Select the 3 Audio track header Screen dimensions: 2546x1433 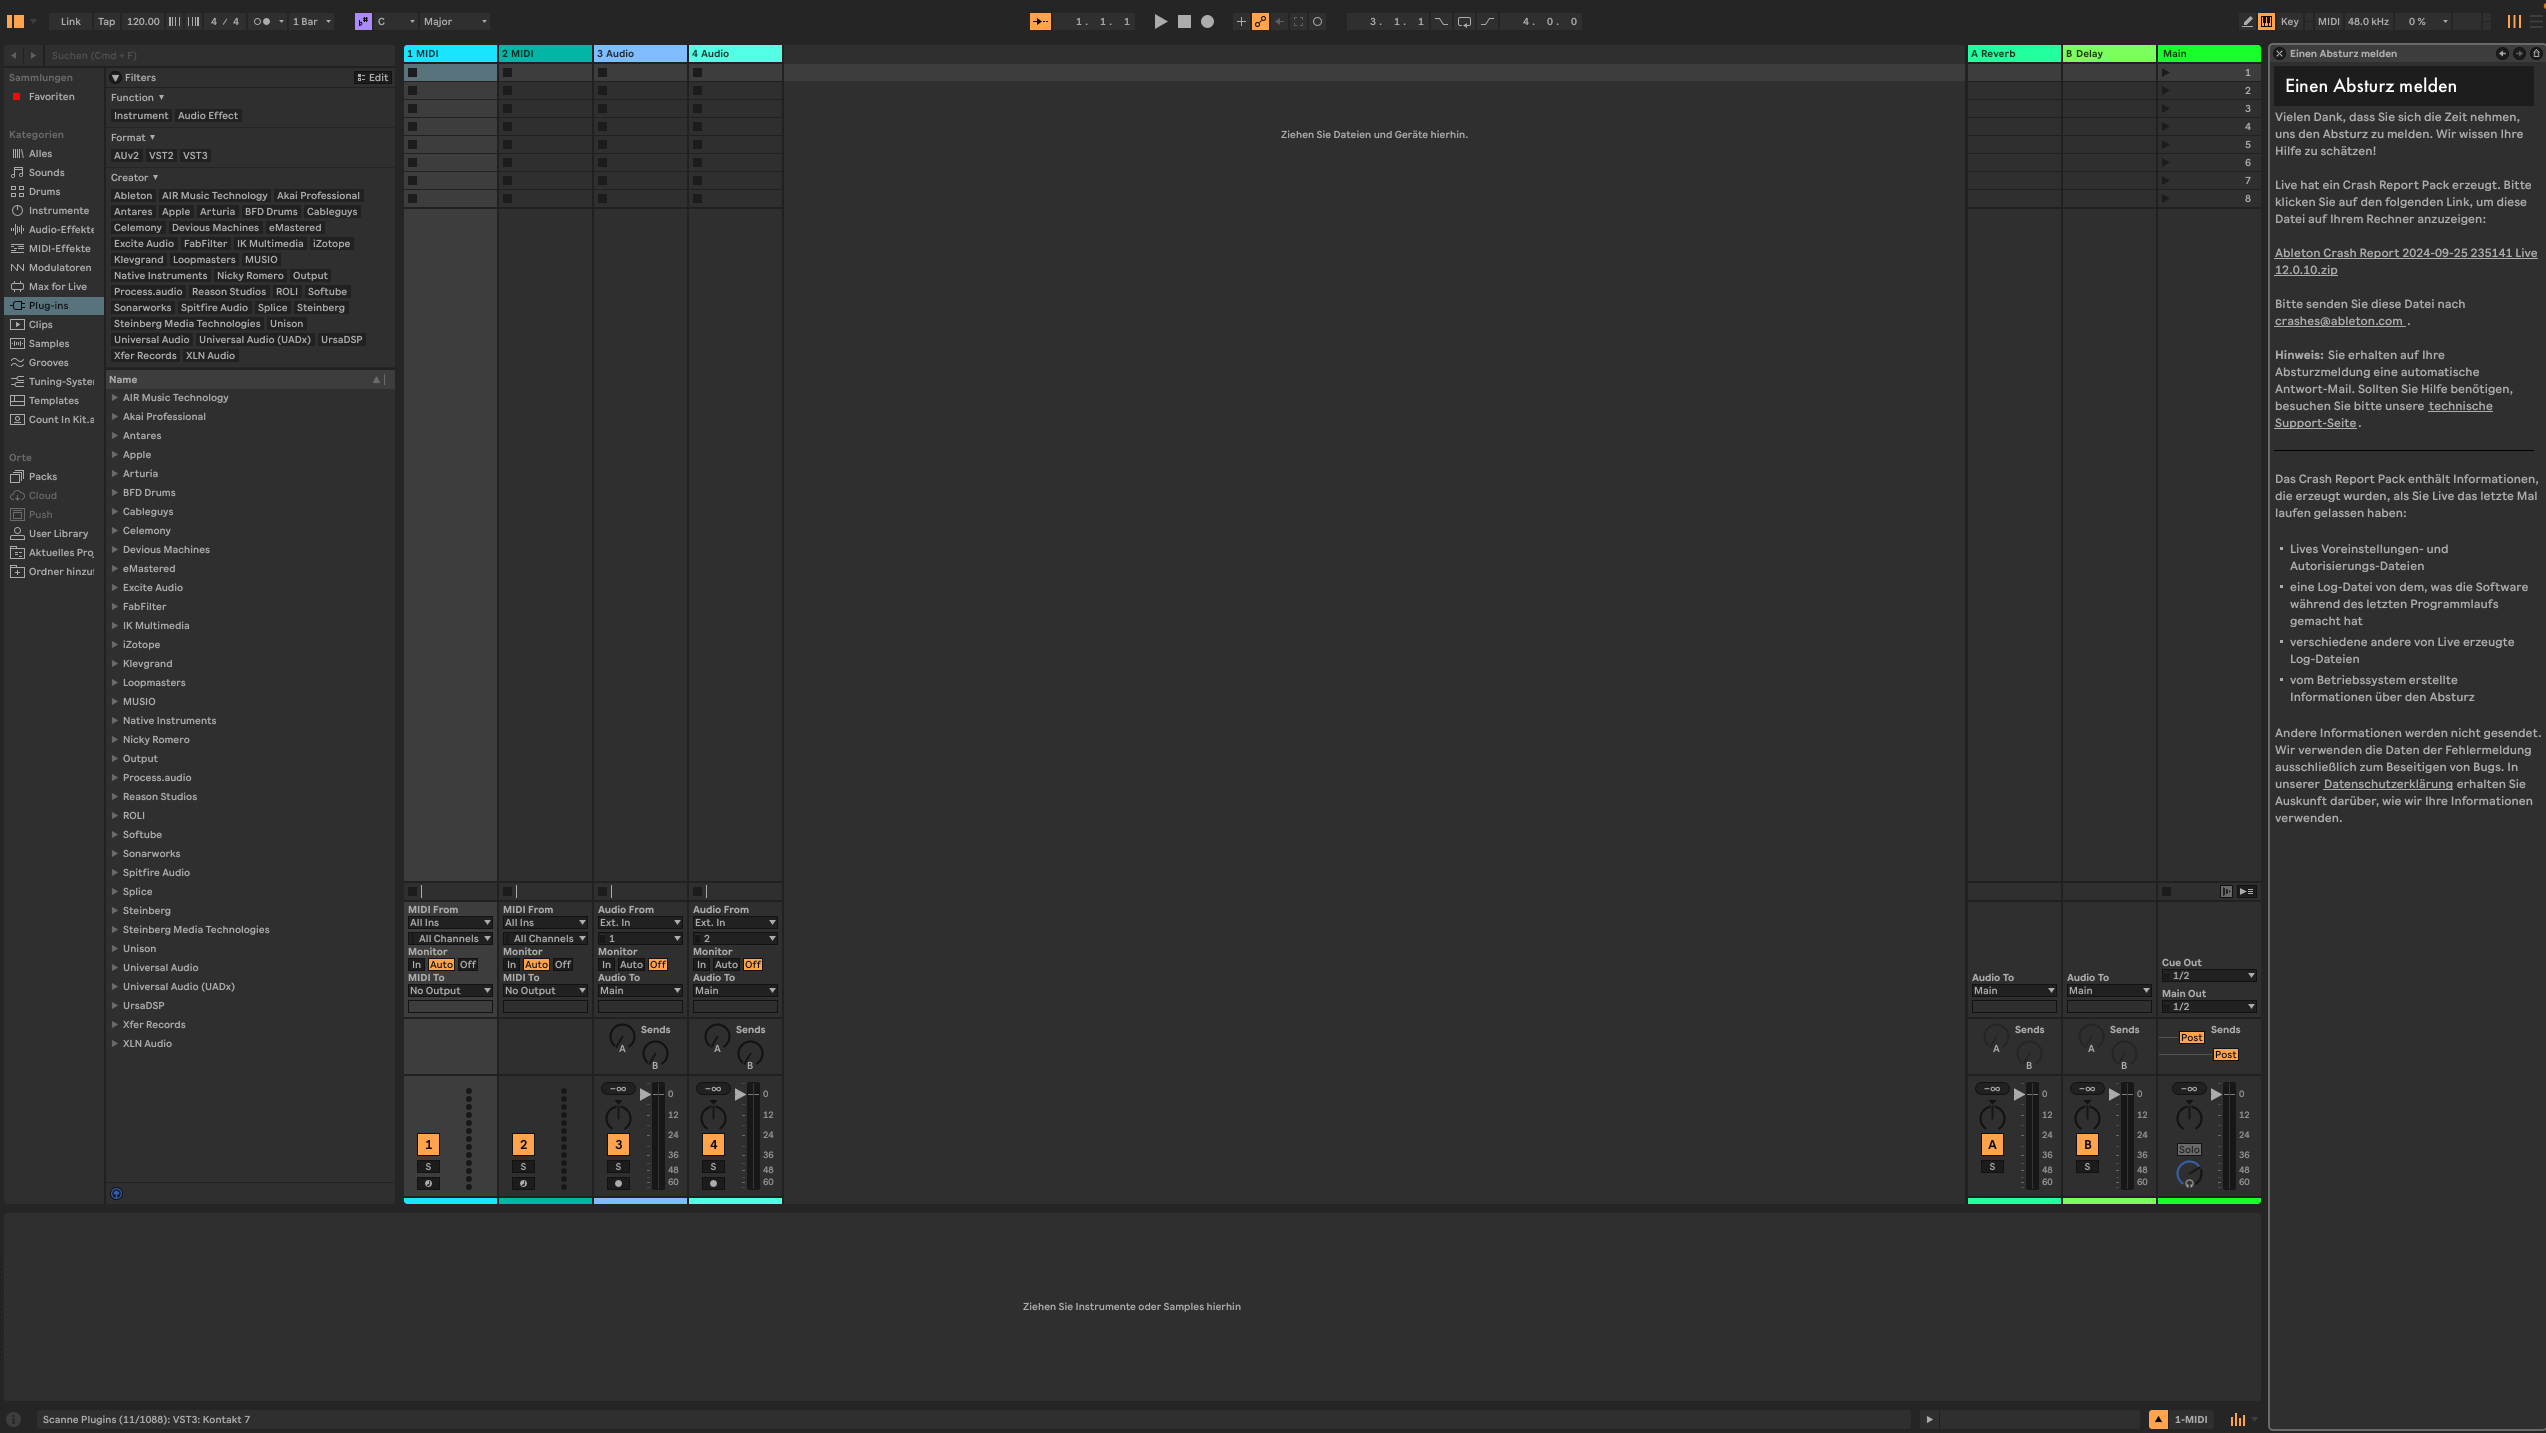click(640, 53)
